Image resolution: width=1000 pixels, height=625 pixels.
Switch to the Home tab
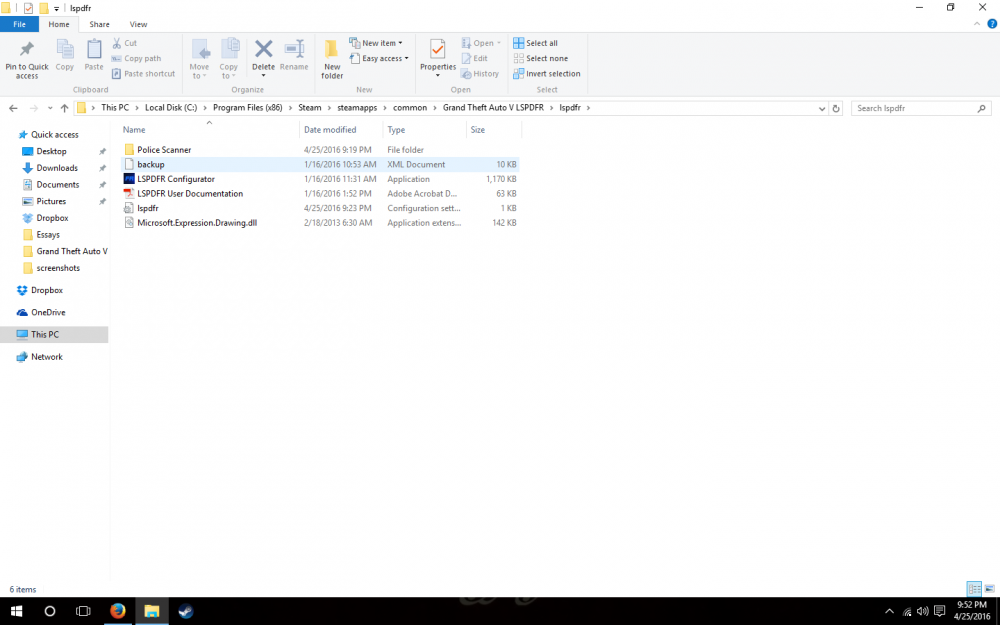point(59,24)
